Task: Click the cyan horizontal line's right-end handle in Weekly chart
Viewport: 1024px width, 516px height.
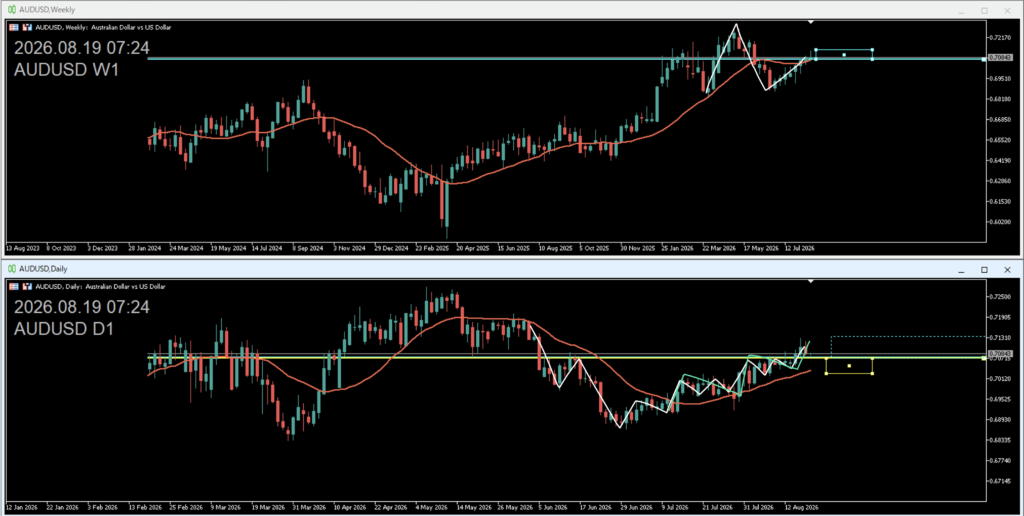Action: 984,59
